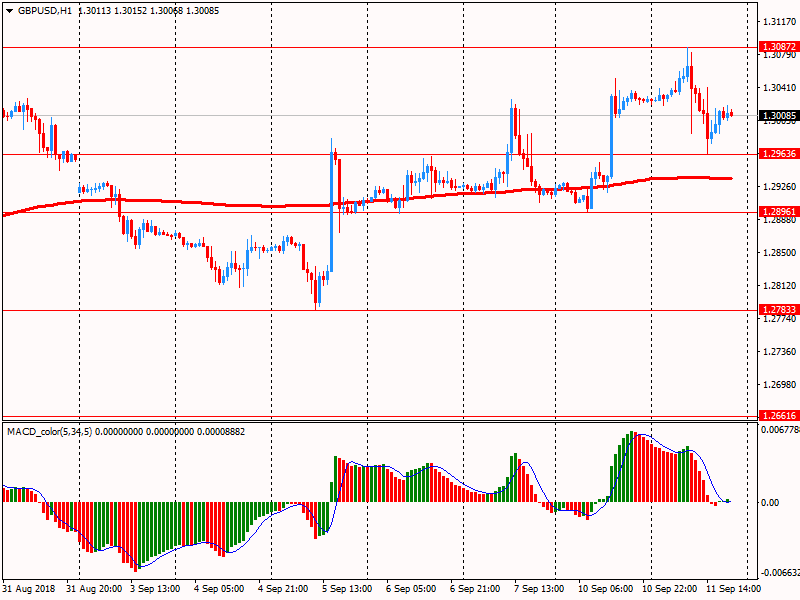800x600 pixels.
Task: Select the 1.30872 resistance level label
Action: [779, 47]
